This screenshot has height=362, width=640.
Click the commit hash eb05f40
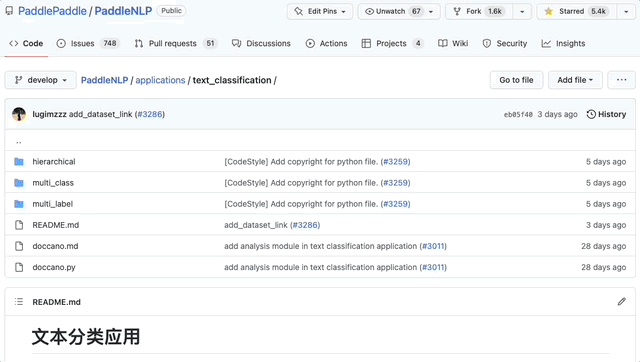pos(518,115)
